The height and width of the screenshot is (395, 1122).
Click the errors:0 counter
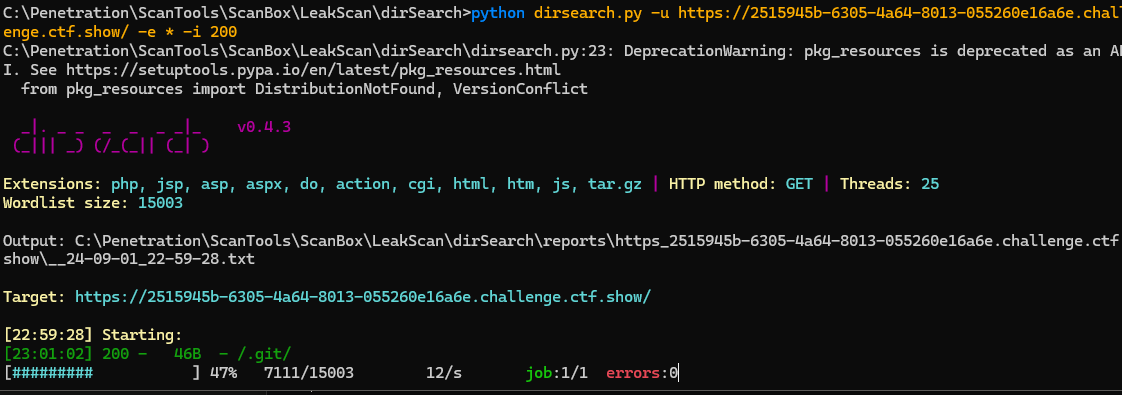pos(642,372)
